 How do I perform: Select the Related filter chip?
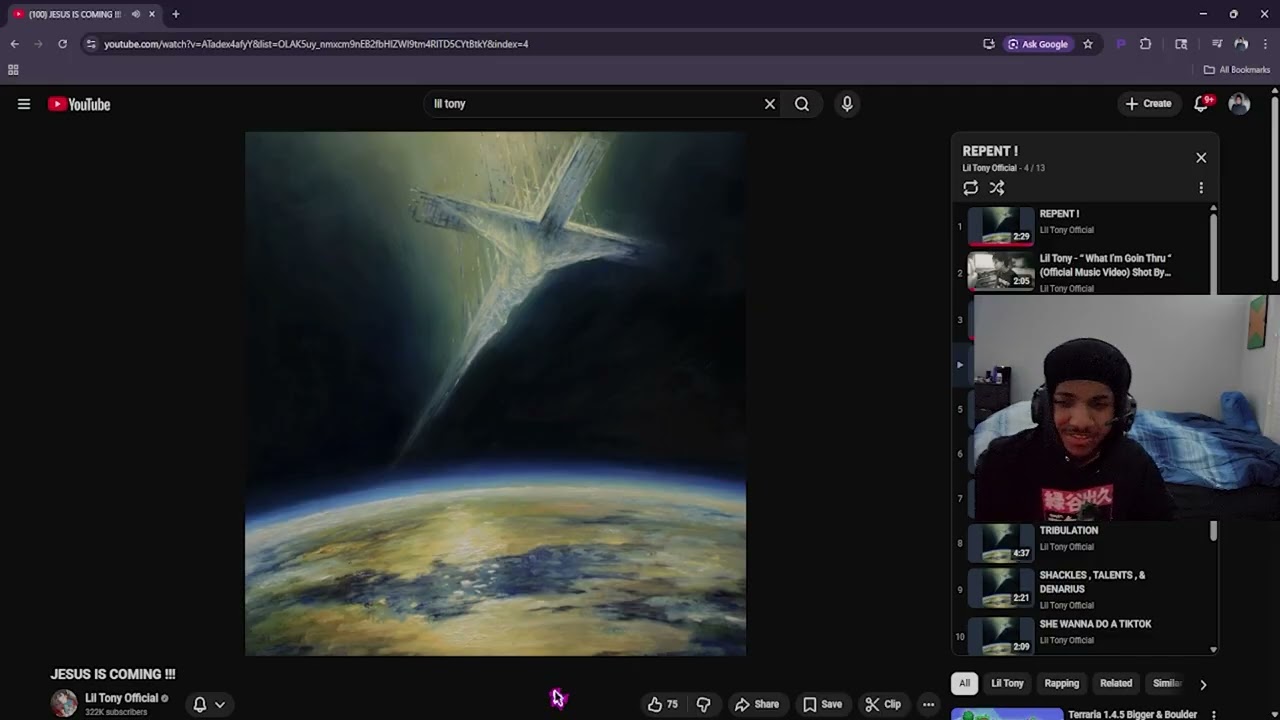pyautogui.click(x=1116, y=684)
